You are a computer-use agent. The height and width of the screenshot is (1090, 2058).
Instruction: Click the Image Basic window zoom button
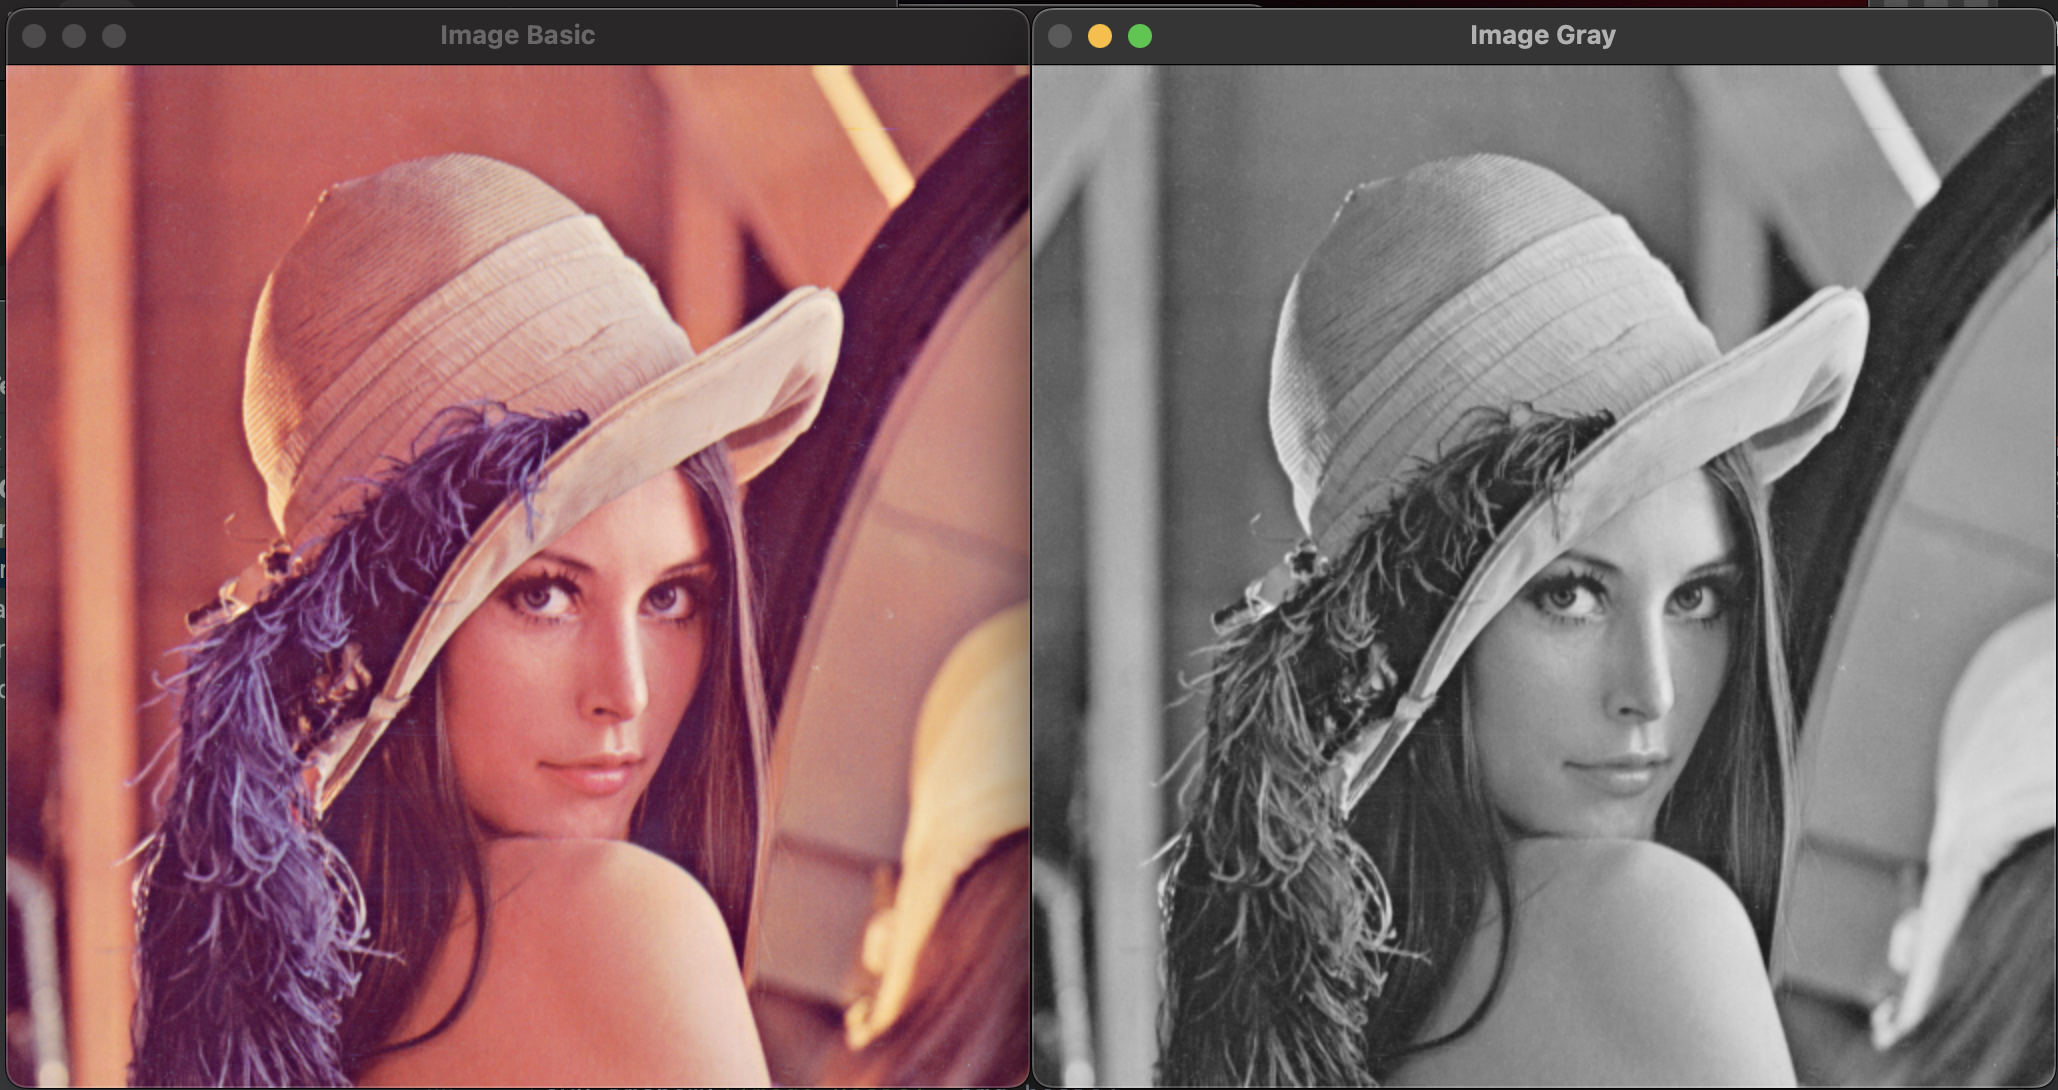click(114, 36)
